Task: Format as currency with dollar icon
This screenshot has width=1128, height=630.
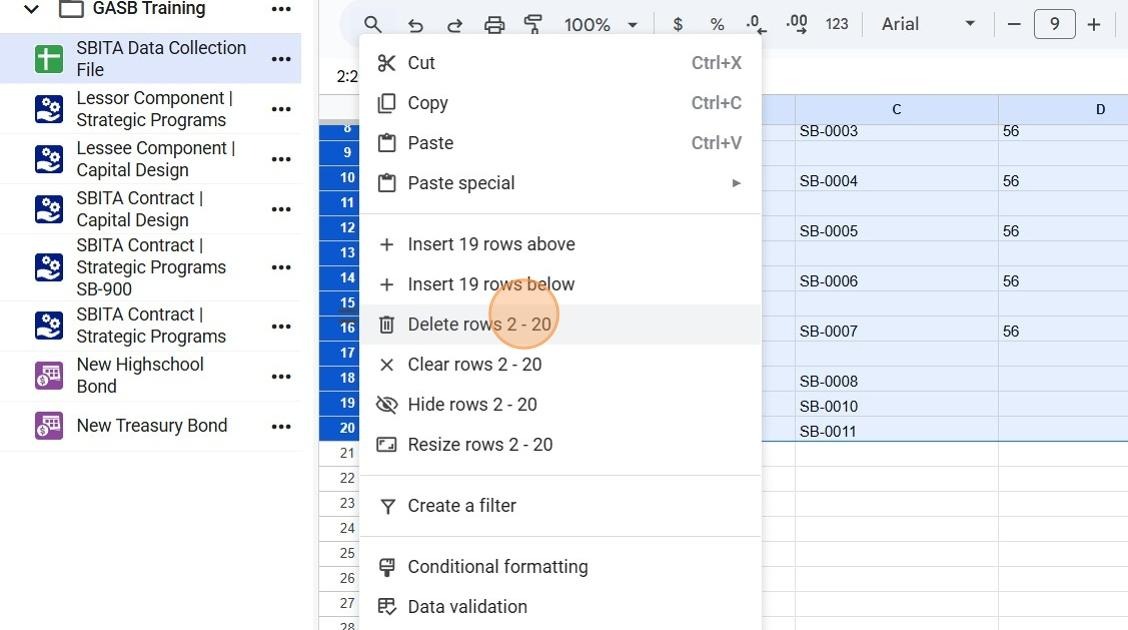Action: (x=678, y=24)
